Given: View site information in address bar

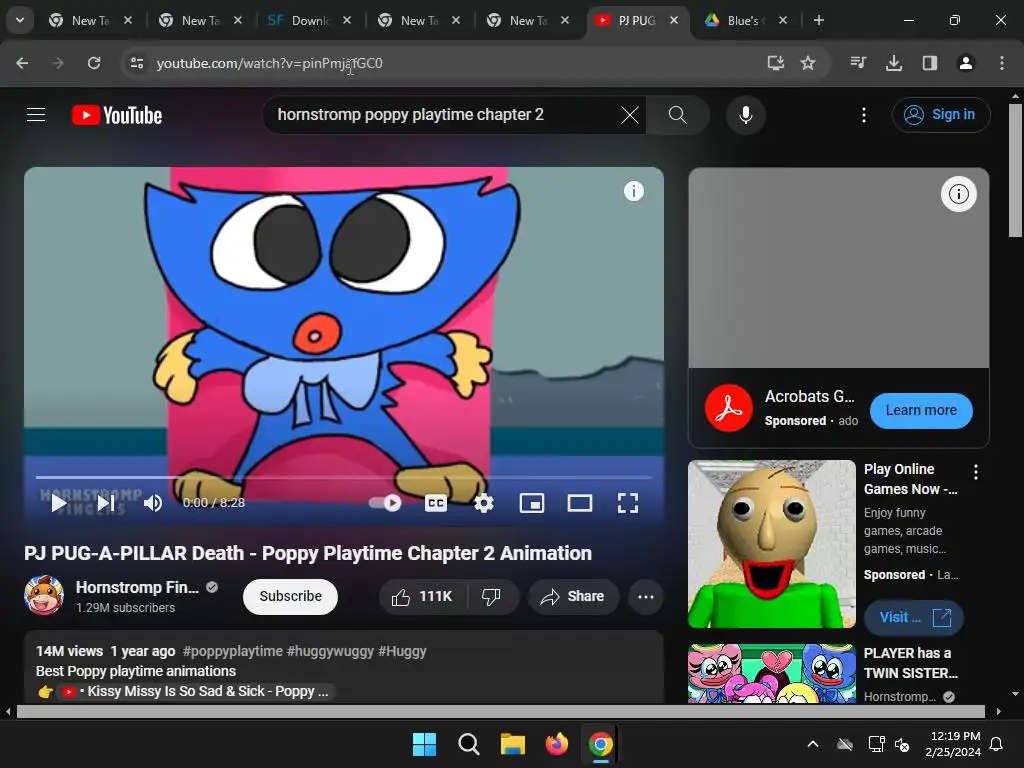Looking at the screenshot, I should [x=136, y=63].
